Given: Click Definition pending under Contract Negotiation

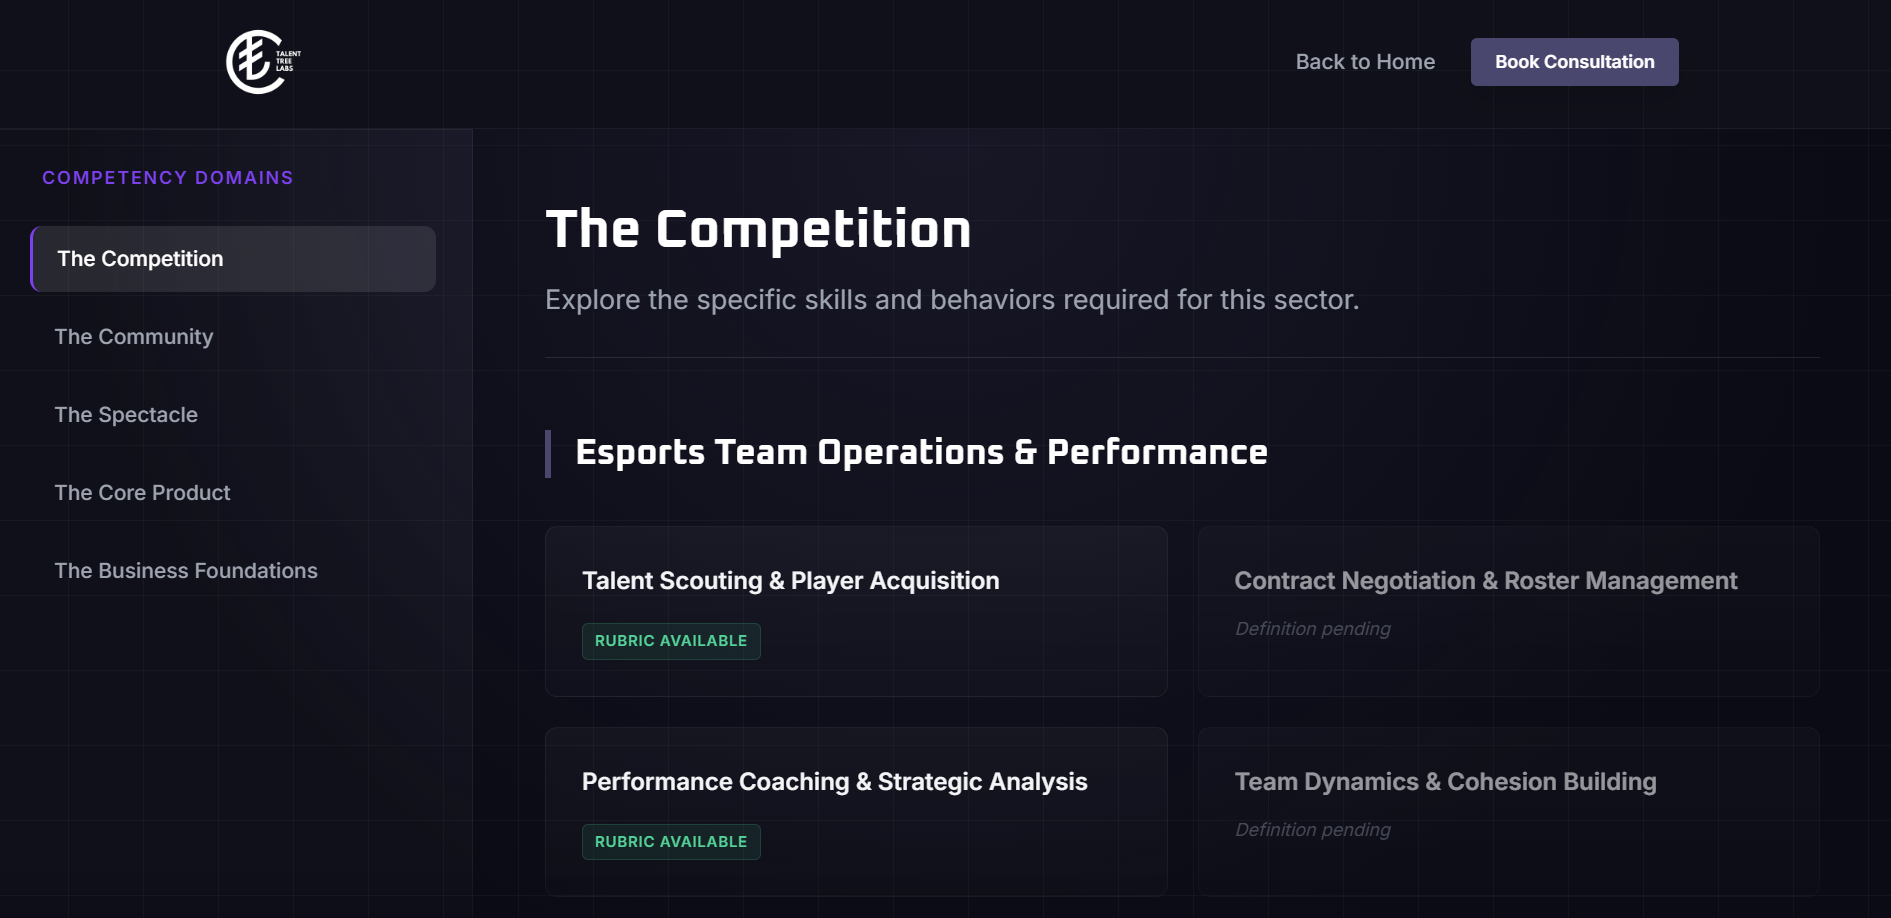Looking at the screenshot, I should click(x=1312, y=629).
